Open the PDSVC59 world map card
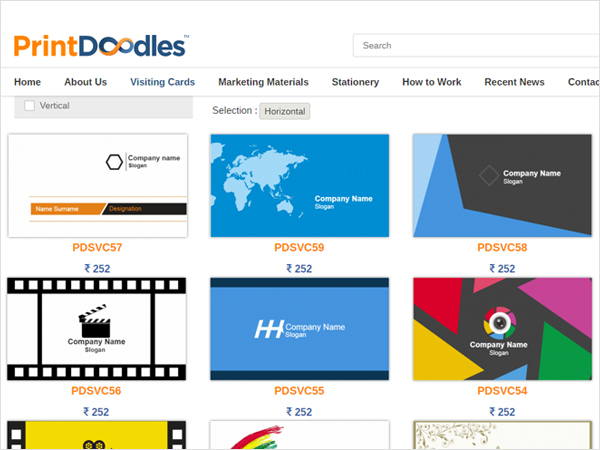The height and width of the screenshot is (450, 600). point(300,186)
